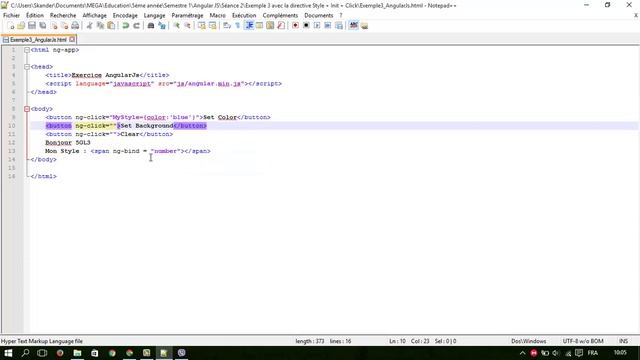The height and width of the screenshot is (360, 640).
Task: Click the Zoom In toolbar icon
Action: point(176,26)
